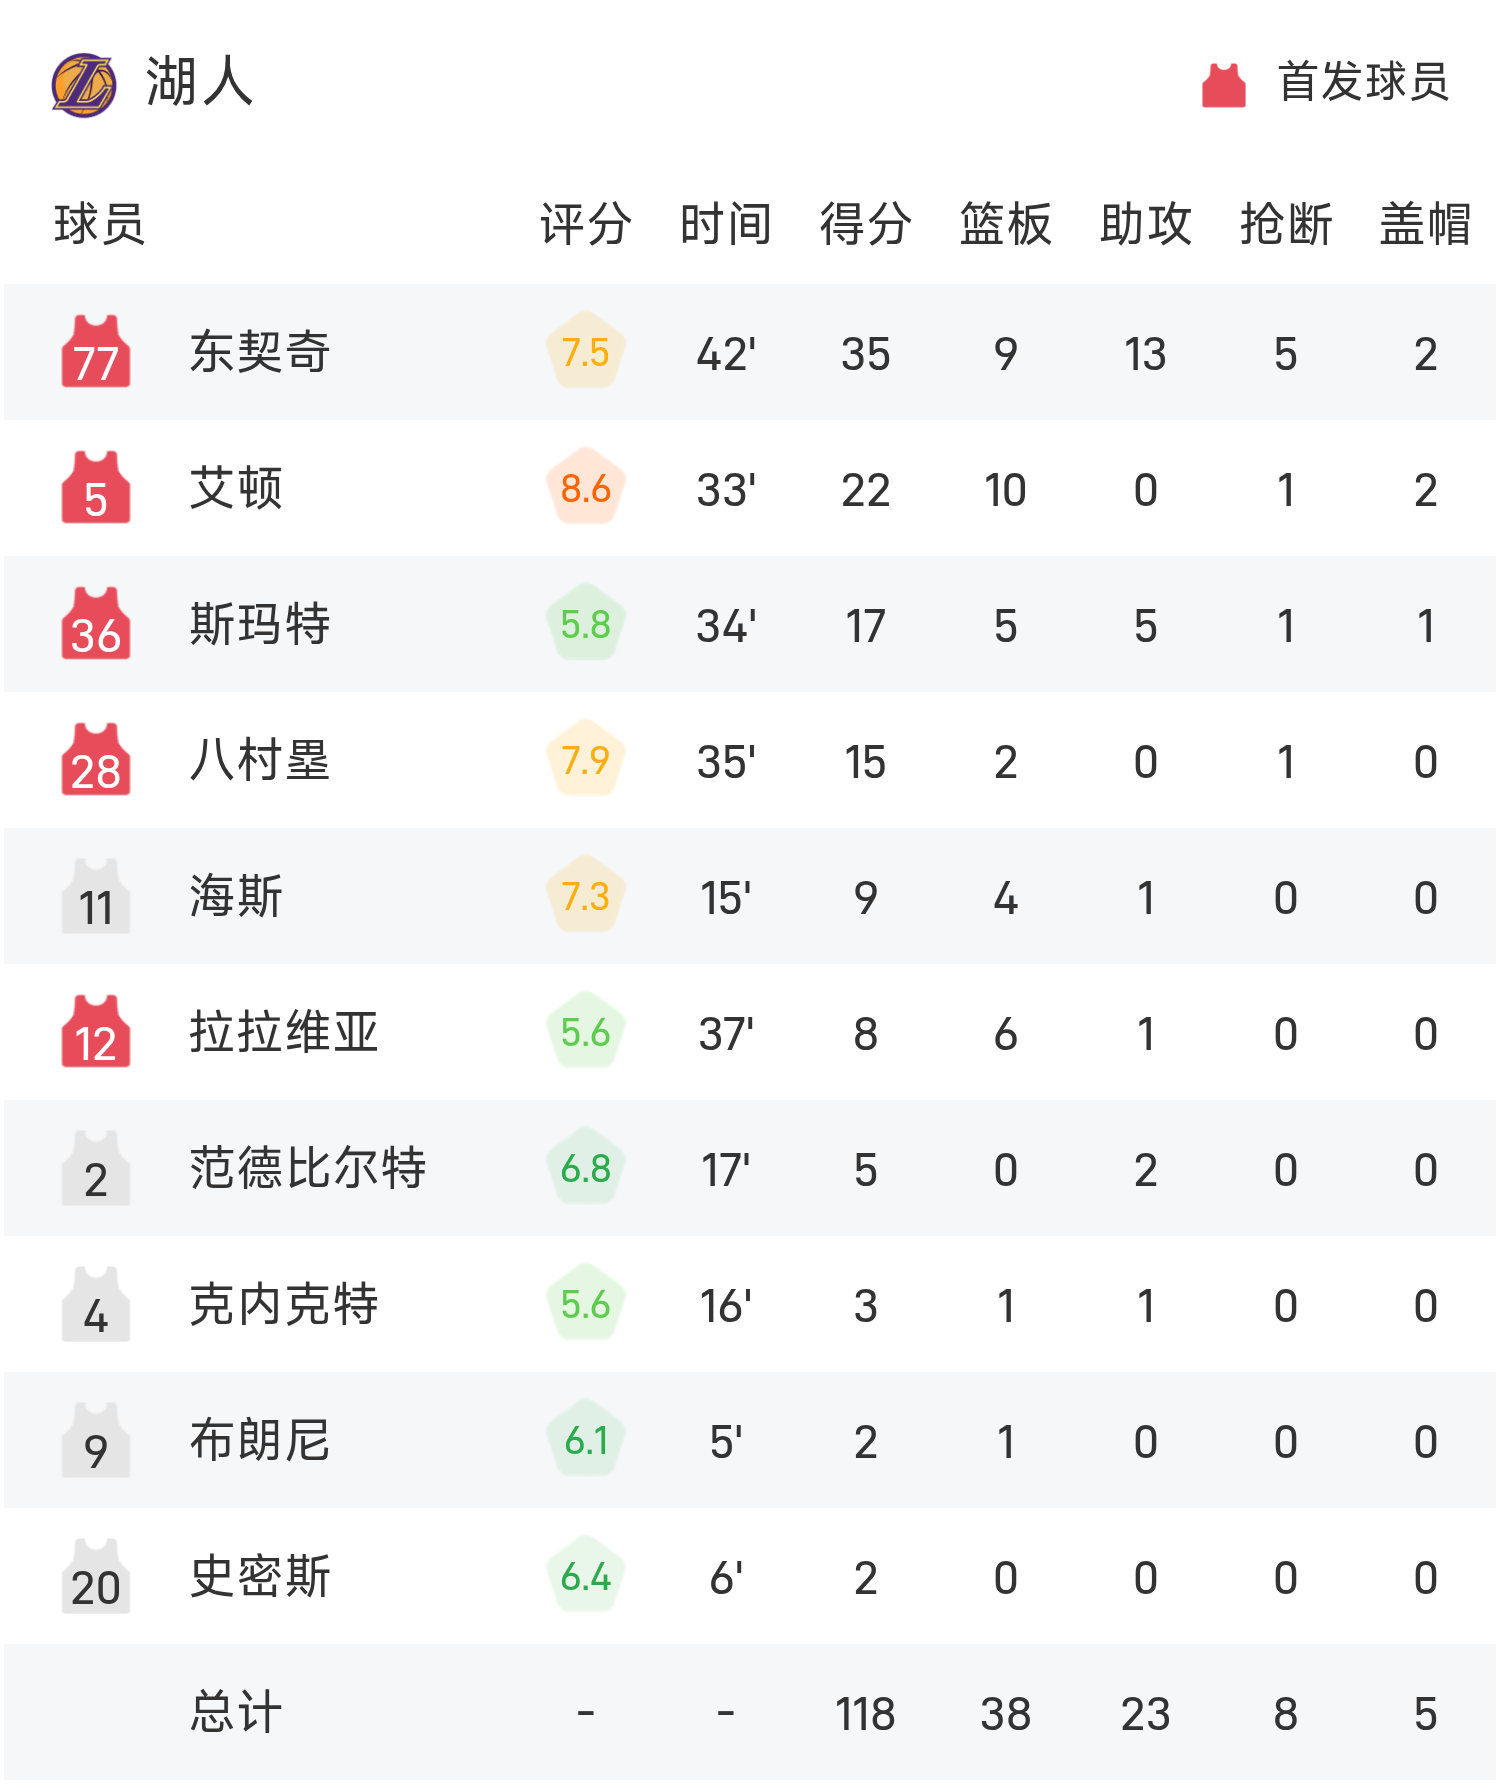The width and height of the screenshot is (1500, 1784).
Task: Click the Lakers team logo
Action: click(84, 85)
